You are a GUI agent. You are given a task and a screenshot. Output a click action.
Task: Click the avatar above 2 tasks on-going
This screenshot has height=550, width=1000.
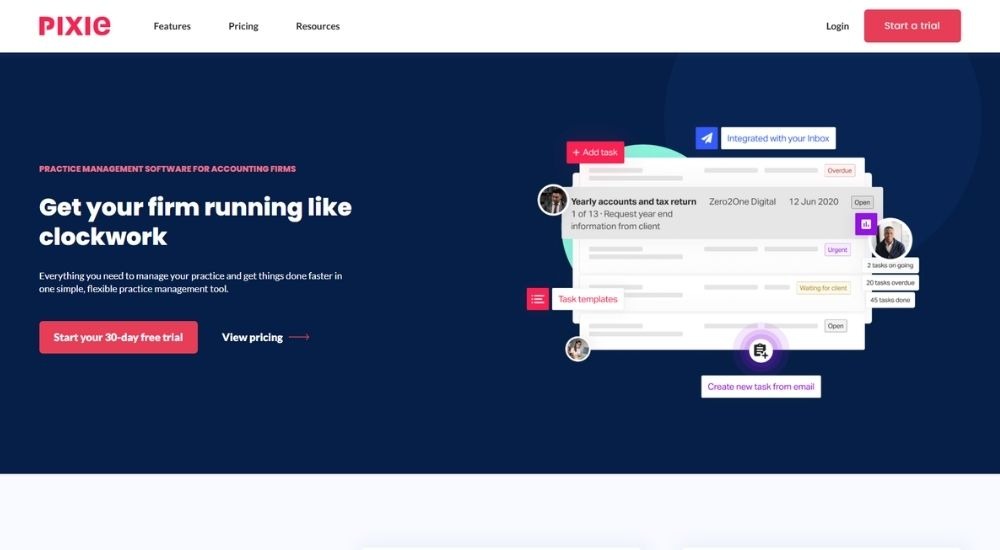(x=890, y=239)
